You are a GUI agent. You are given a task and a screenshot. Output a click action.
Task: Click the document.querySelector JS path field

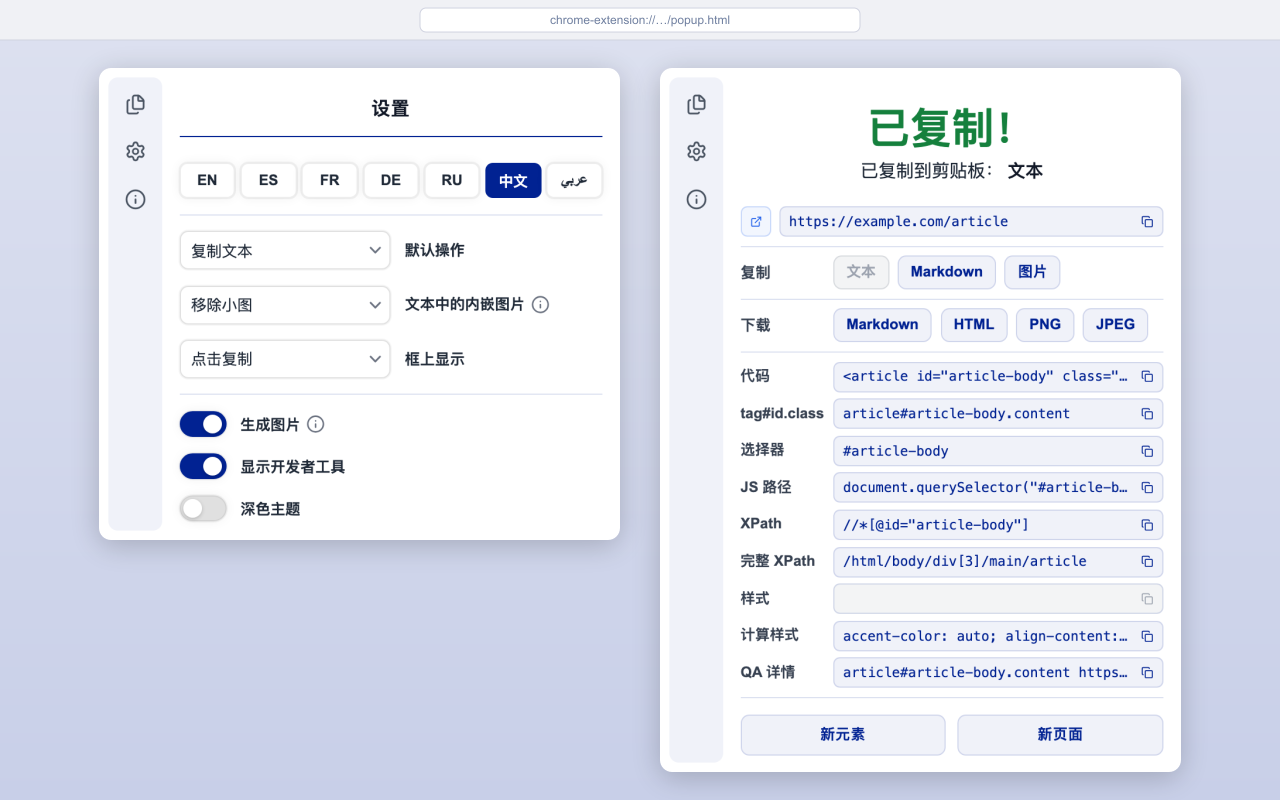point(998,488)
